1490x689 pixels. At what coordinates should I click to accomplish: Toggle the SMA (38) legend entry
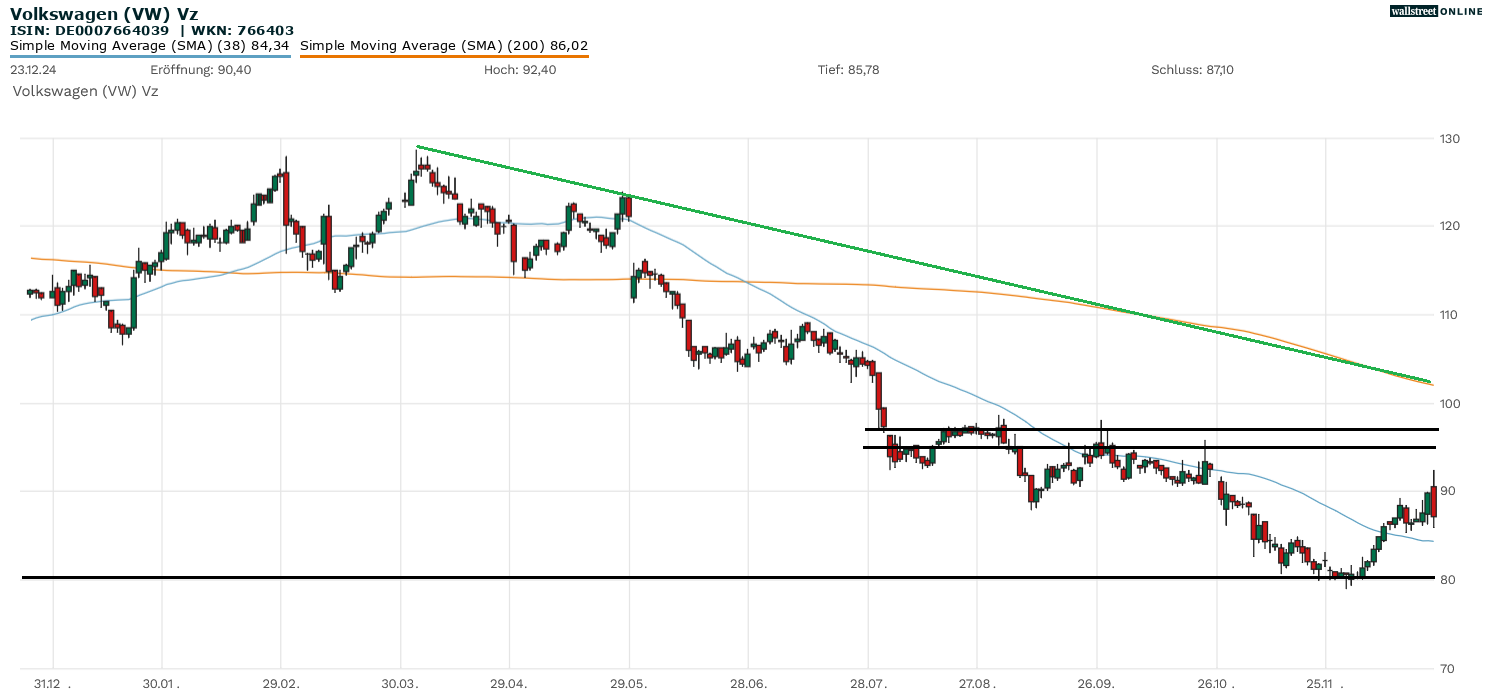click(x=150, y=45)
